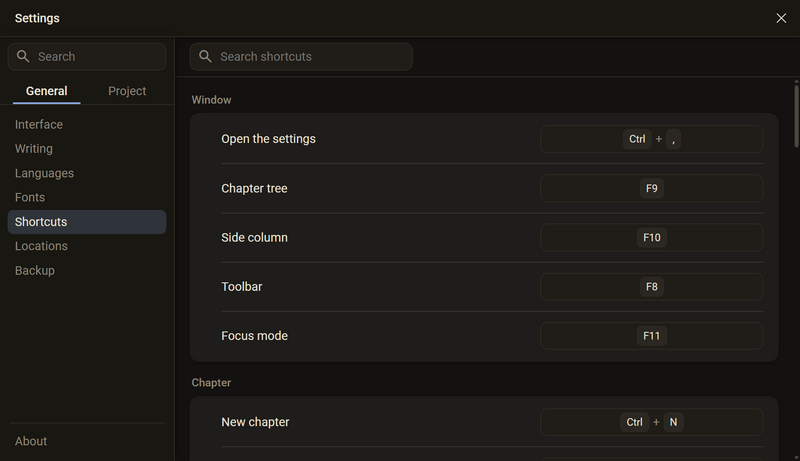Open the Writing settings section

(87, 149)
